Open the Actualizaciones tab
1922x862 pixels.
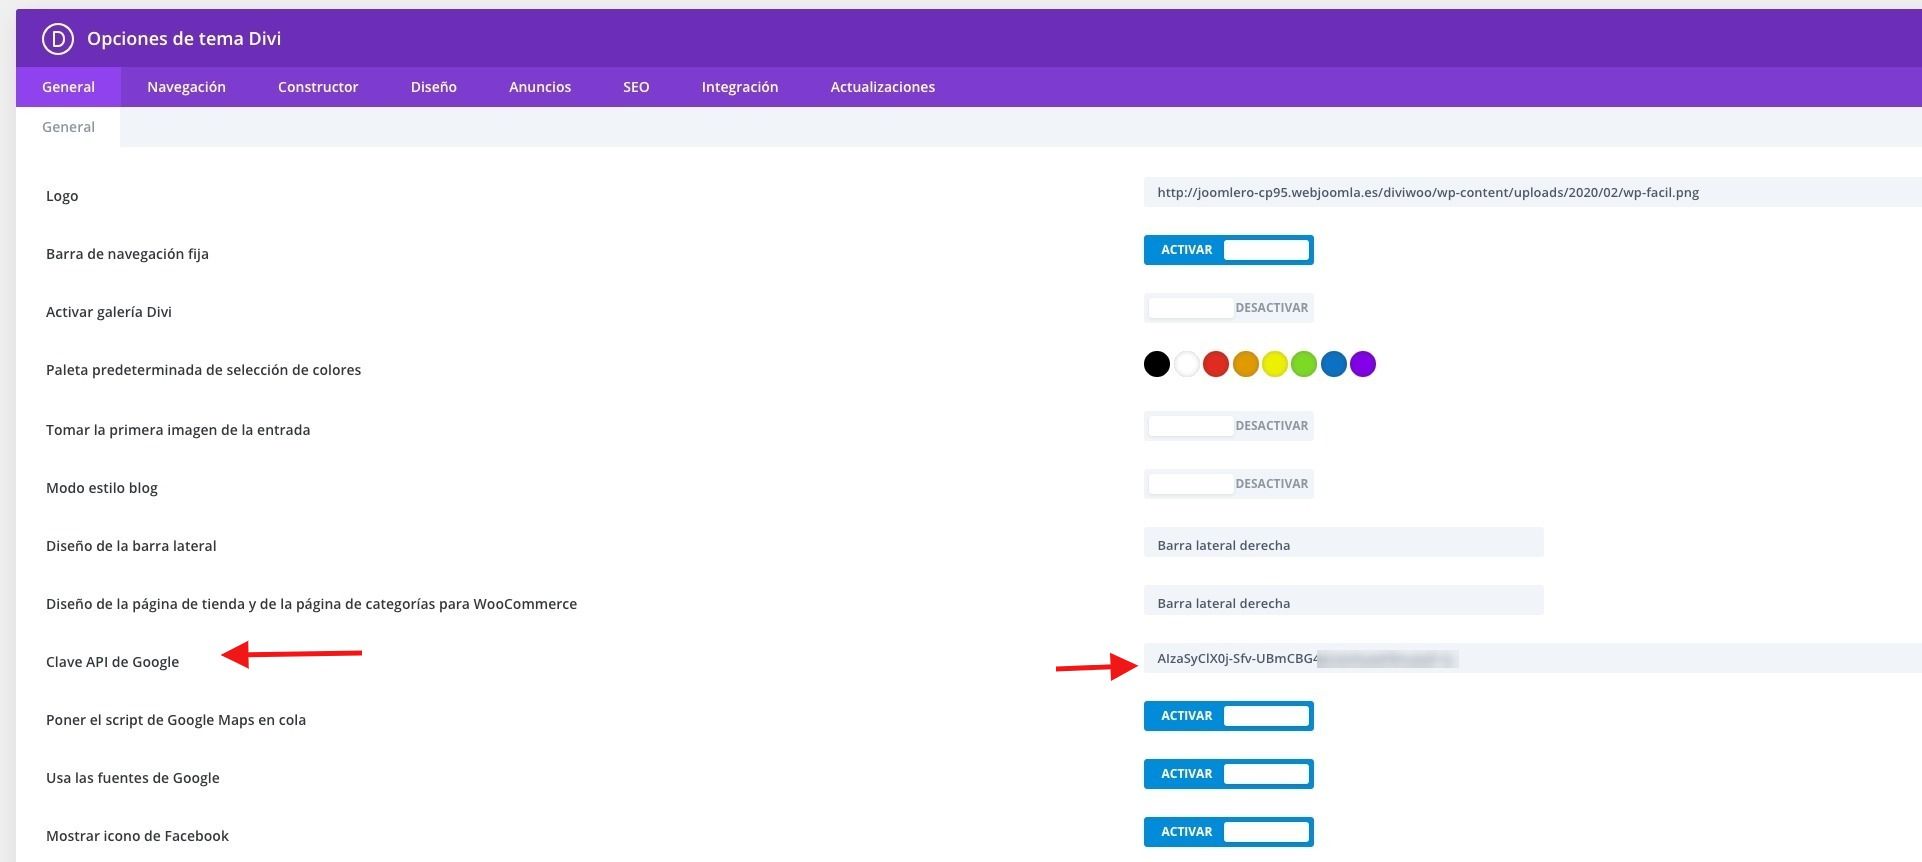883,87
